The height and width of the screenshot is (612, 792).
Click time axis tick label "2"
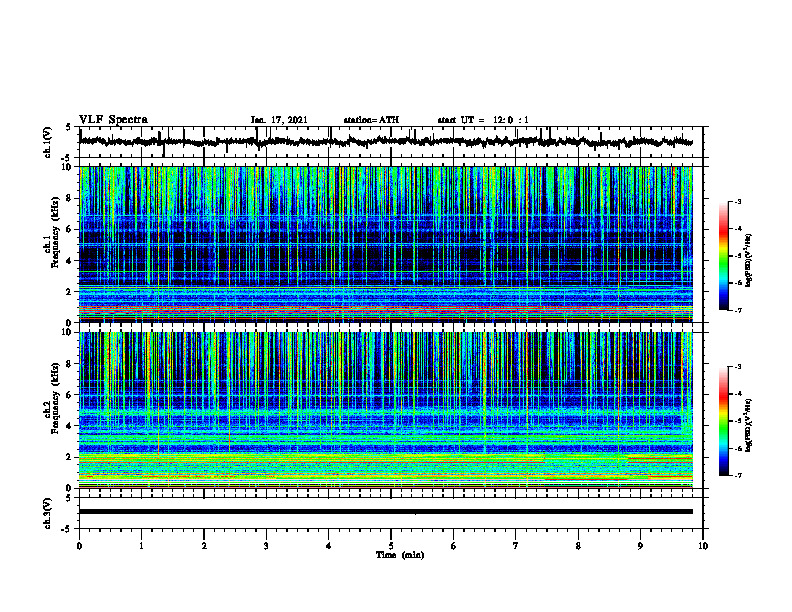click(204, 546)
